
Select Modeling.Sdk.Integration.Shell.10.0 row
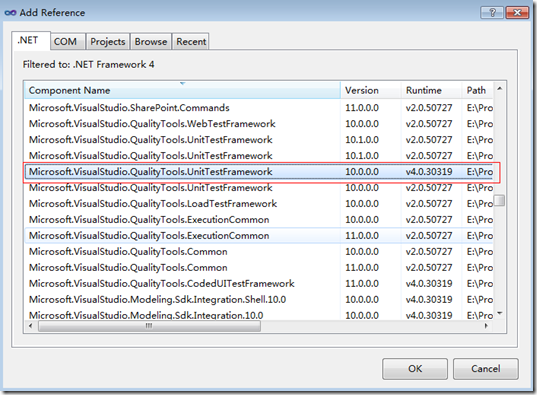(x=259, y=299)
